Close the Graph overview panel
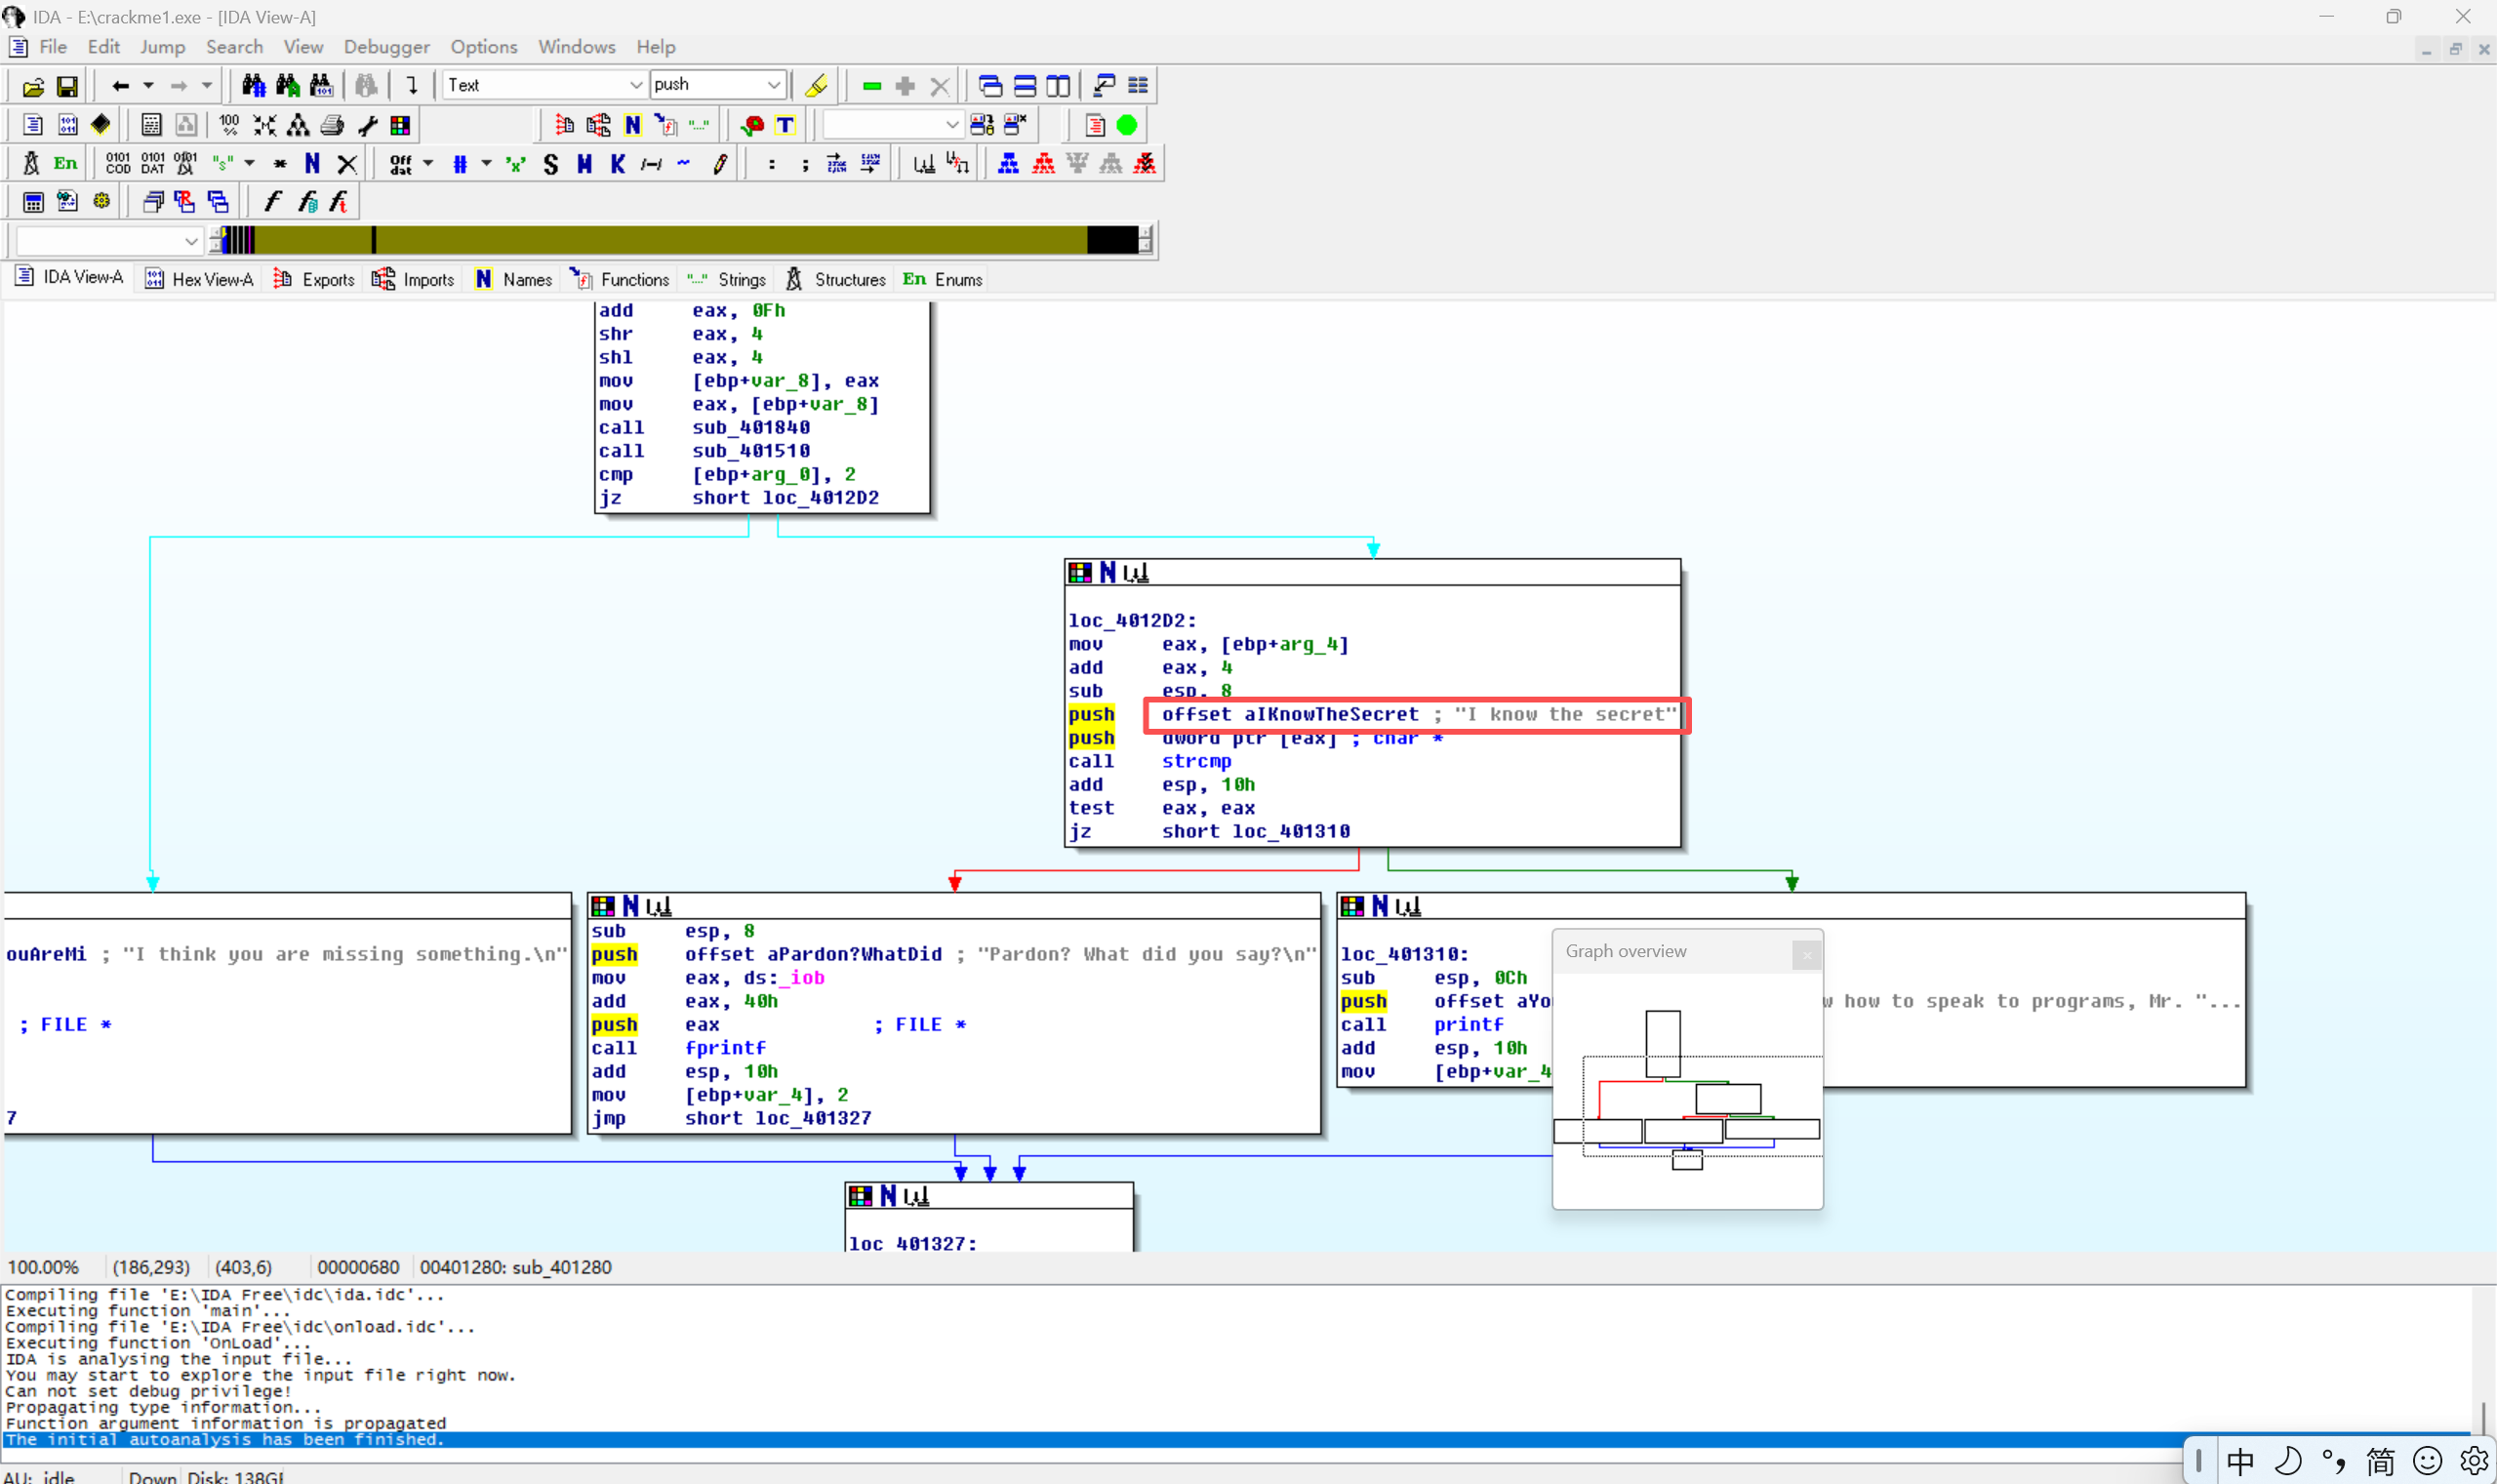The height and width of the screenshot is (1484, 2497). click(x=1806, y=954)
